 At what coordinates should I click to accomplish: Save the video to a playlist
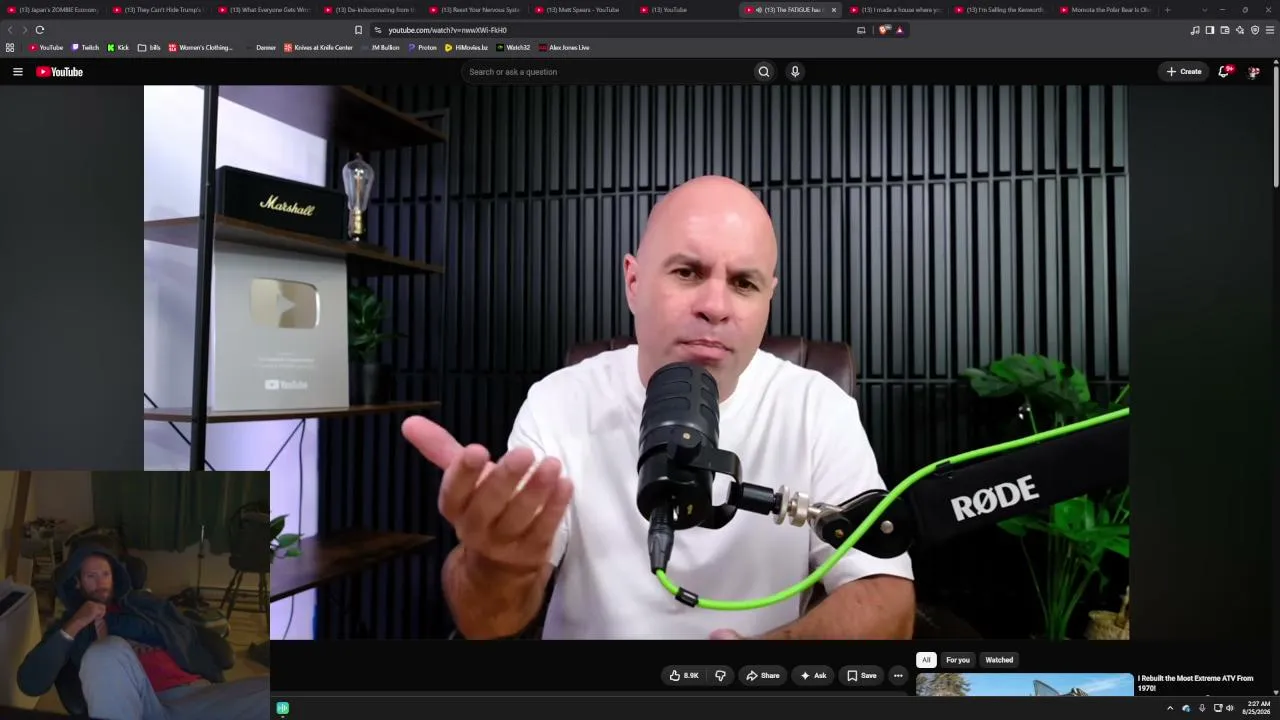862,676
